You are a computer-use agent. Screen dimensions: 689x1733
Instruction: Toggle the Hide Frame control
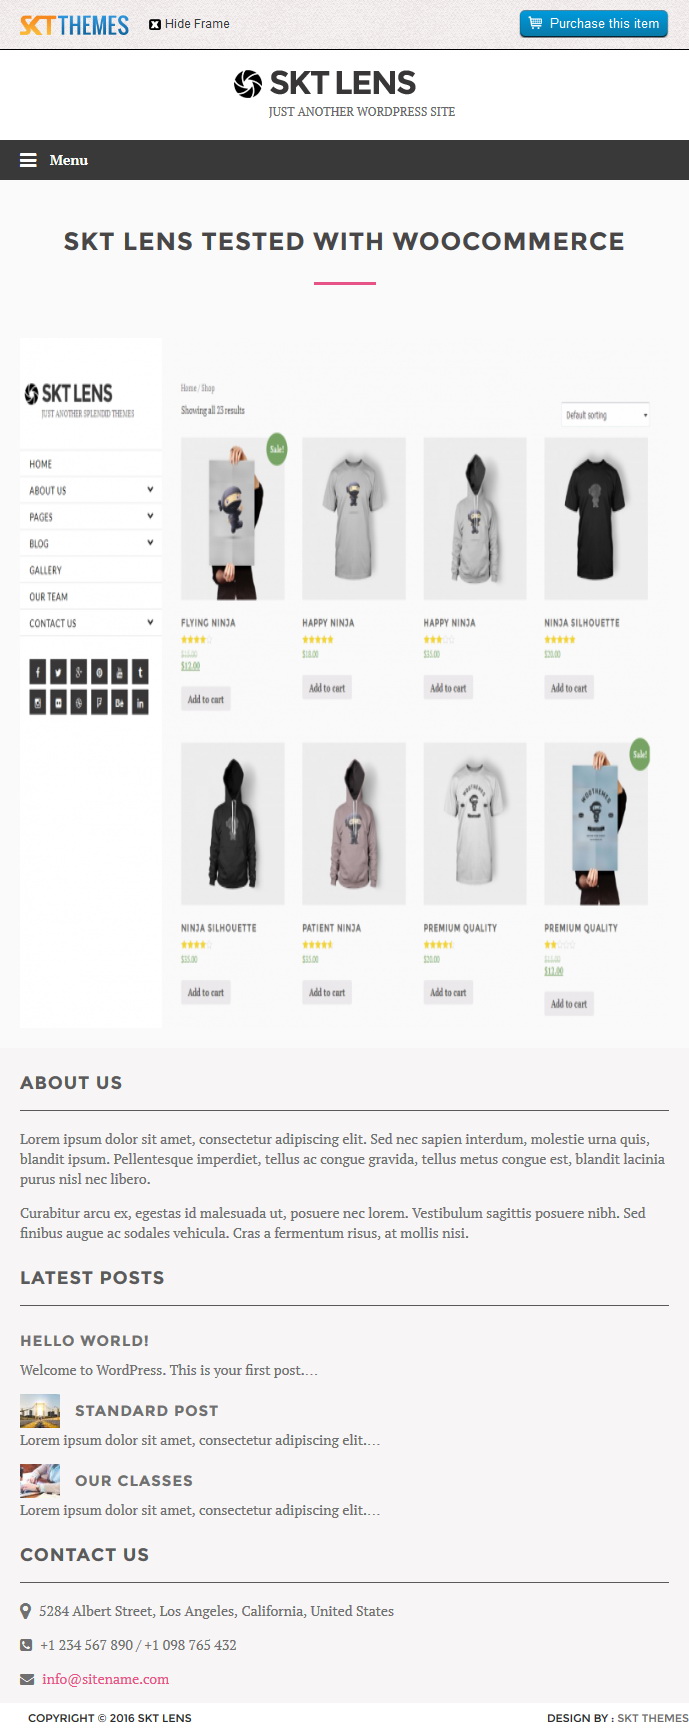(x=189, y=24)
